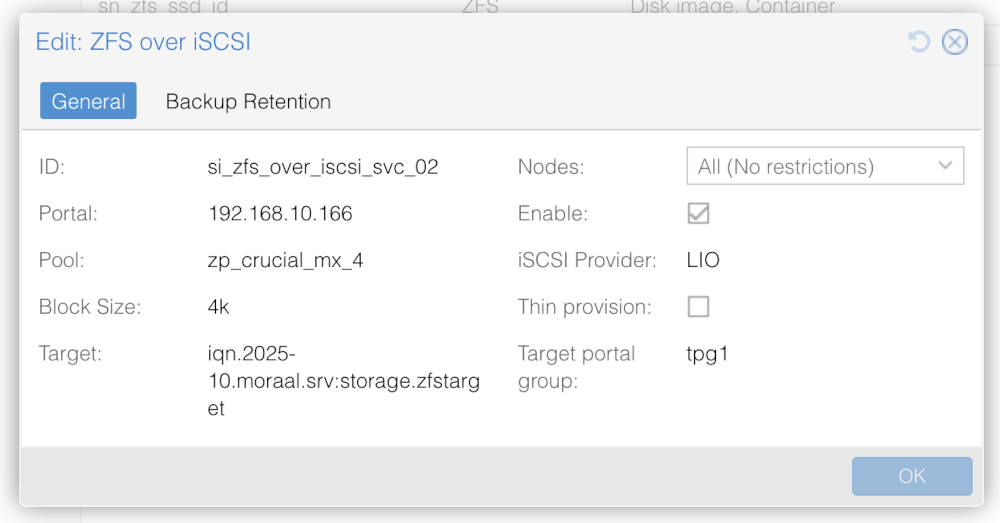Close the Edit ZFS over iSCSI dialog
1000x523 pixels.
(x=955, y=42)
